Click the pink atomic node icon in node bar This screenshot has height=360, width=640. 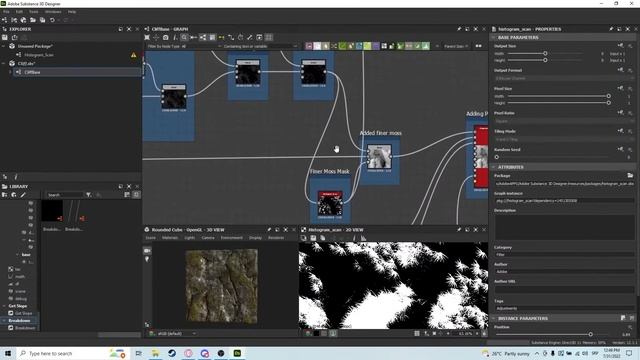[309, 46]
